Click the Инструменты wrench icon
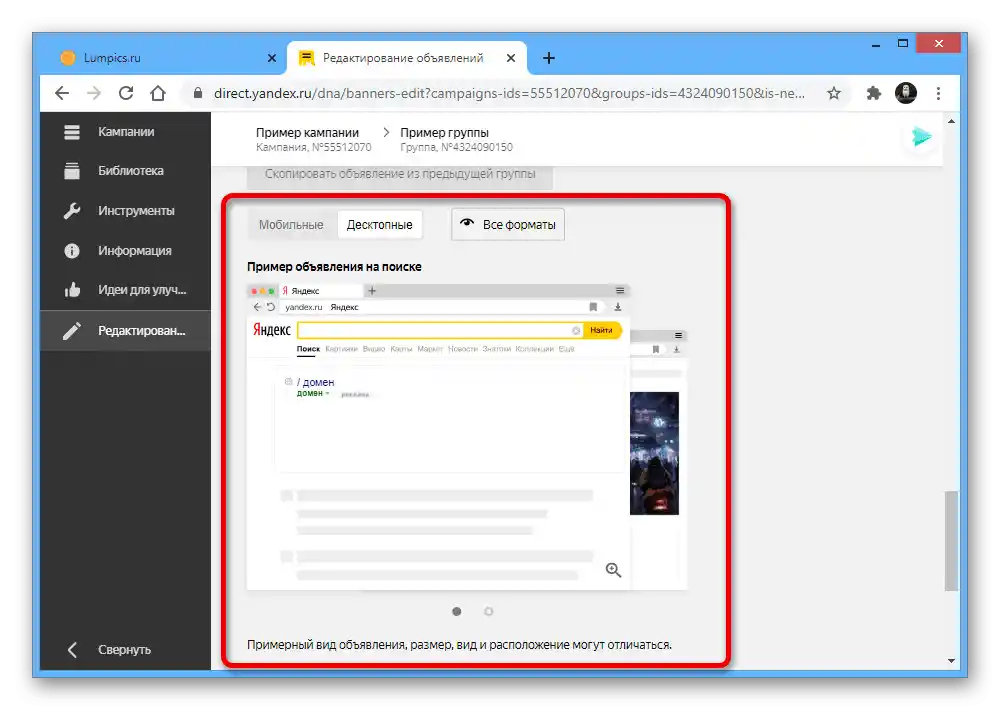 [71, 211]
